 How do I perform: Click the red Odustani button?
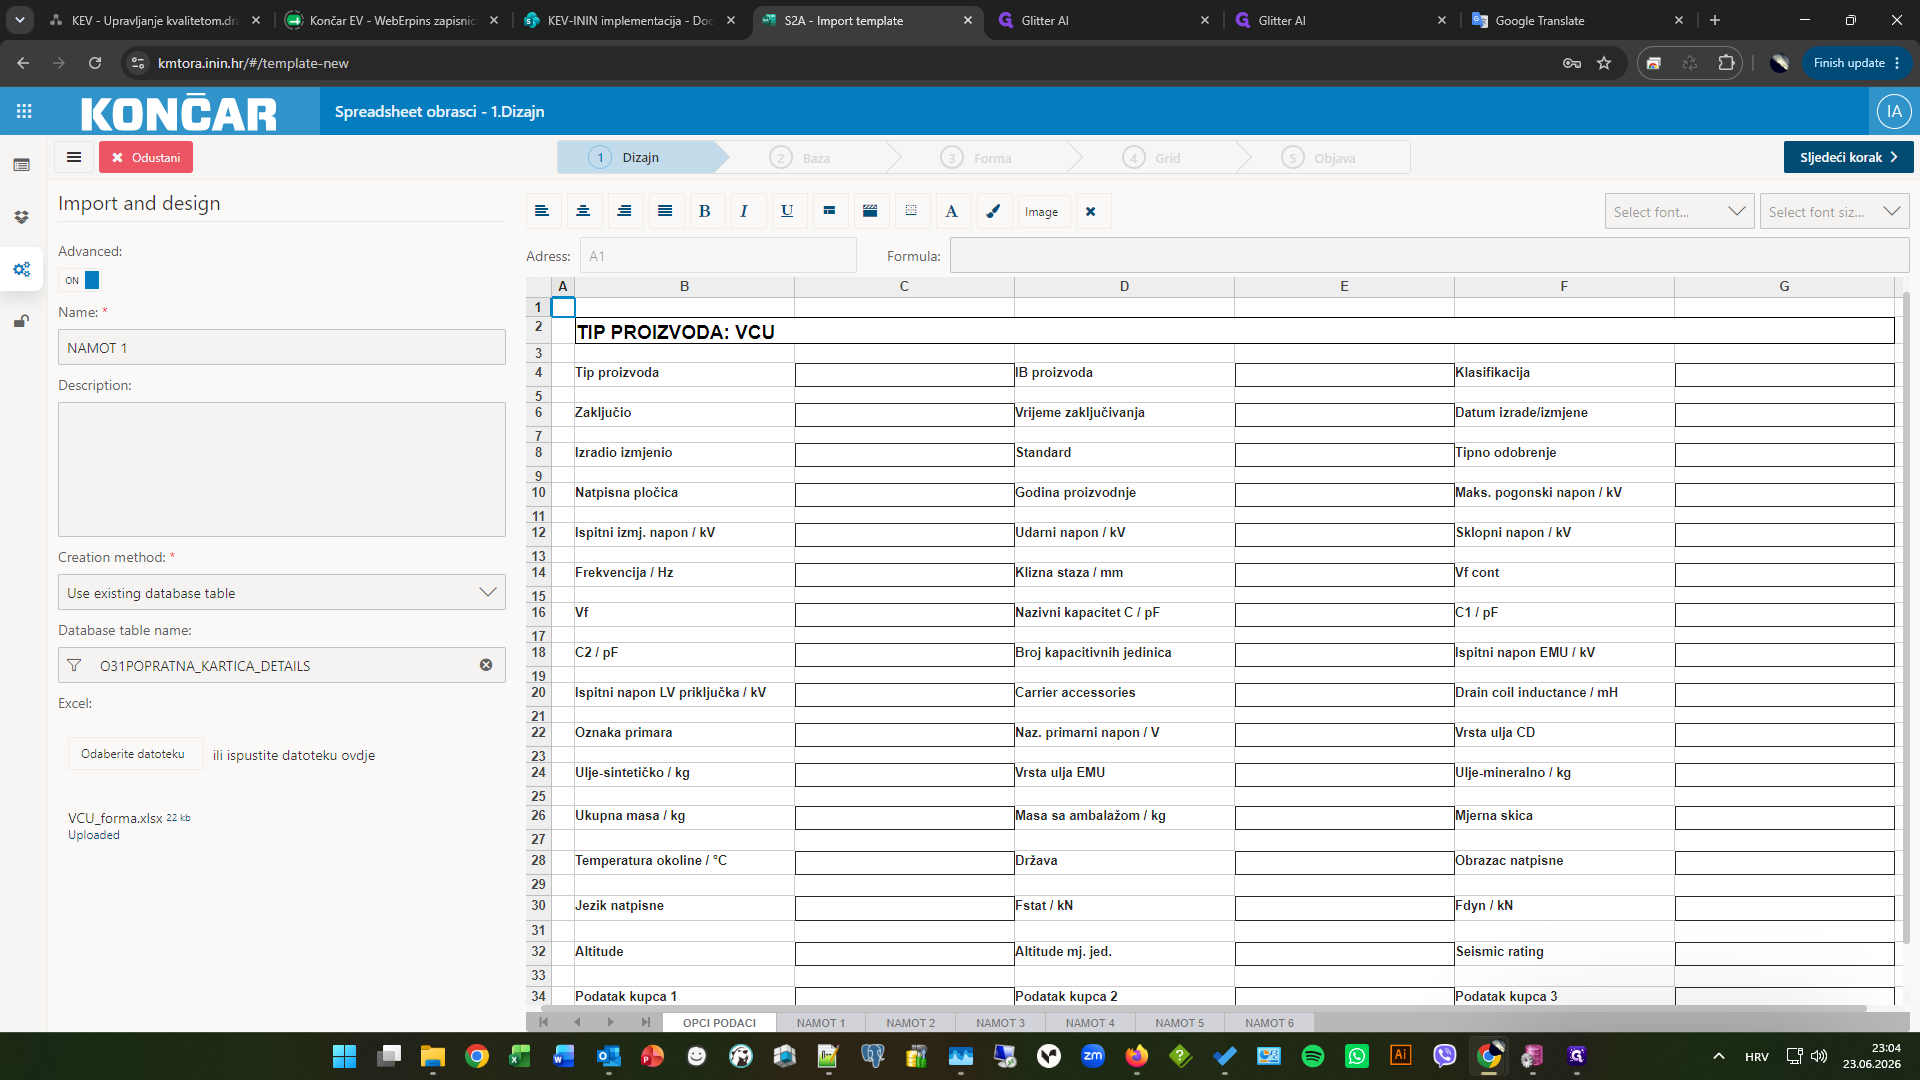[x=146, y=157]
